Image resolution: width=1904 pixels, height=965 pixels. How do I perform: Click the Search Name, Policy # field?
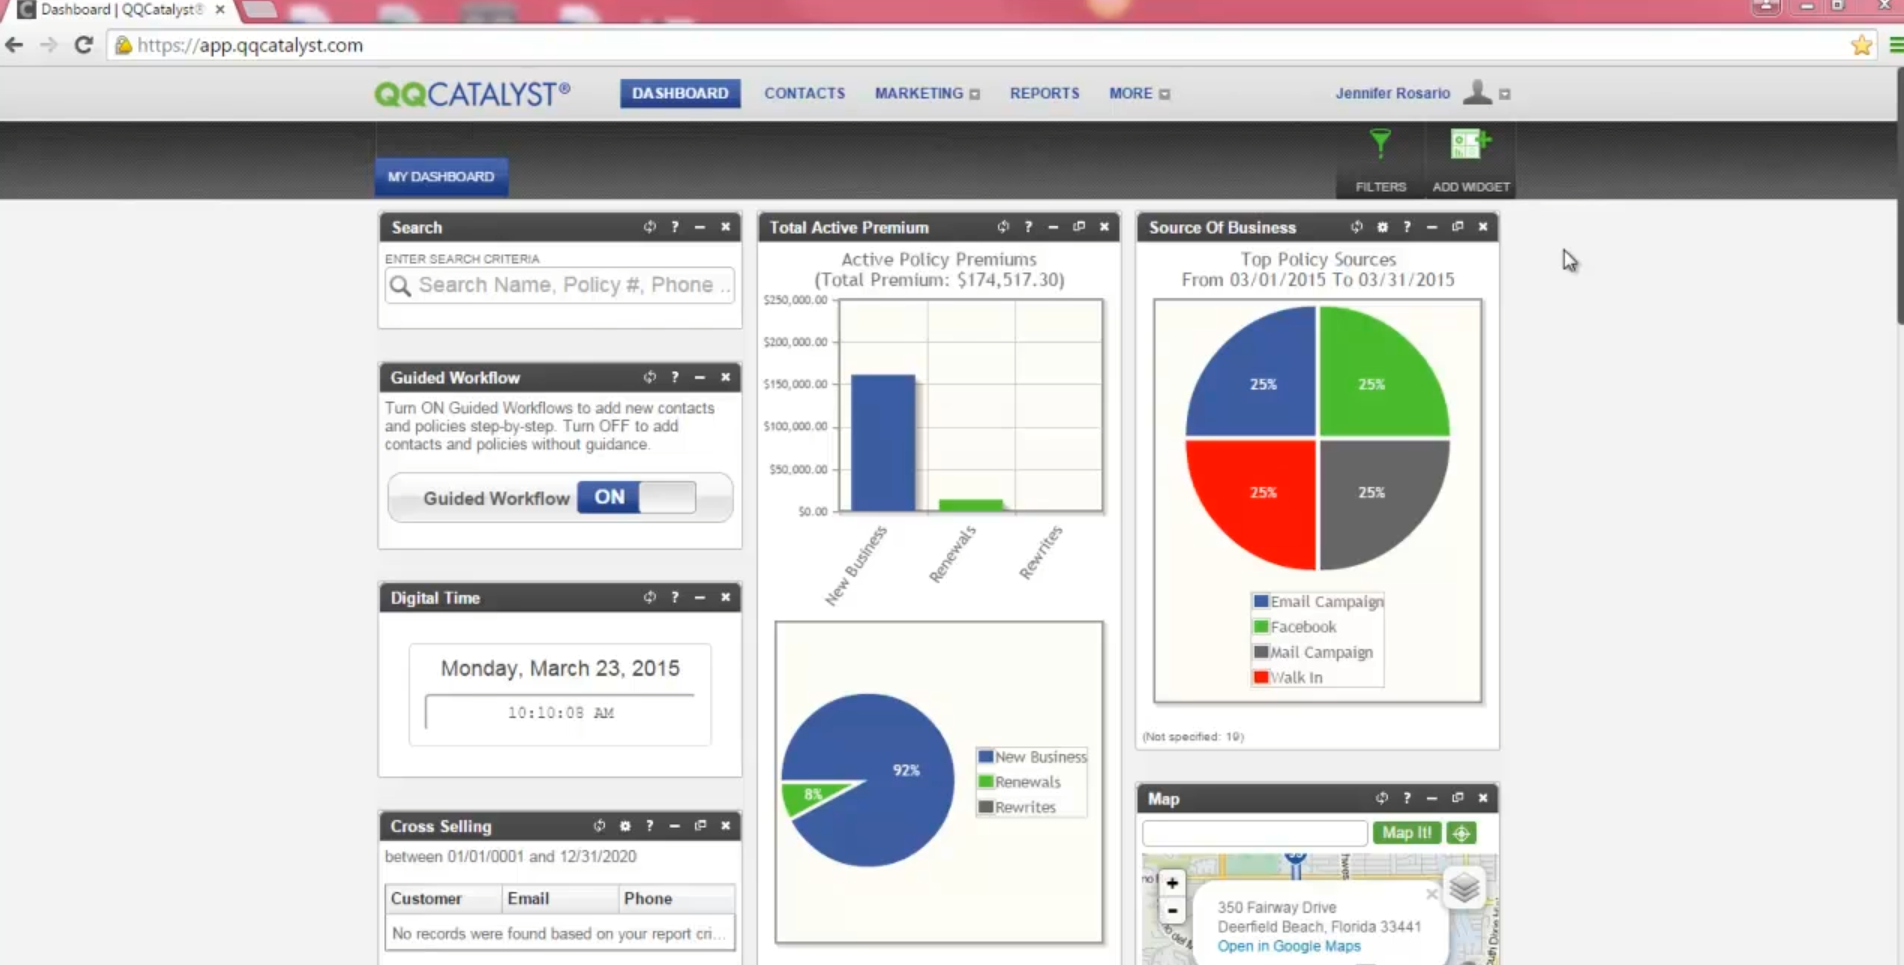pos(572,285)
